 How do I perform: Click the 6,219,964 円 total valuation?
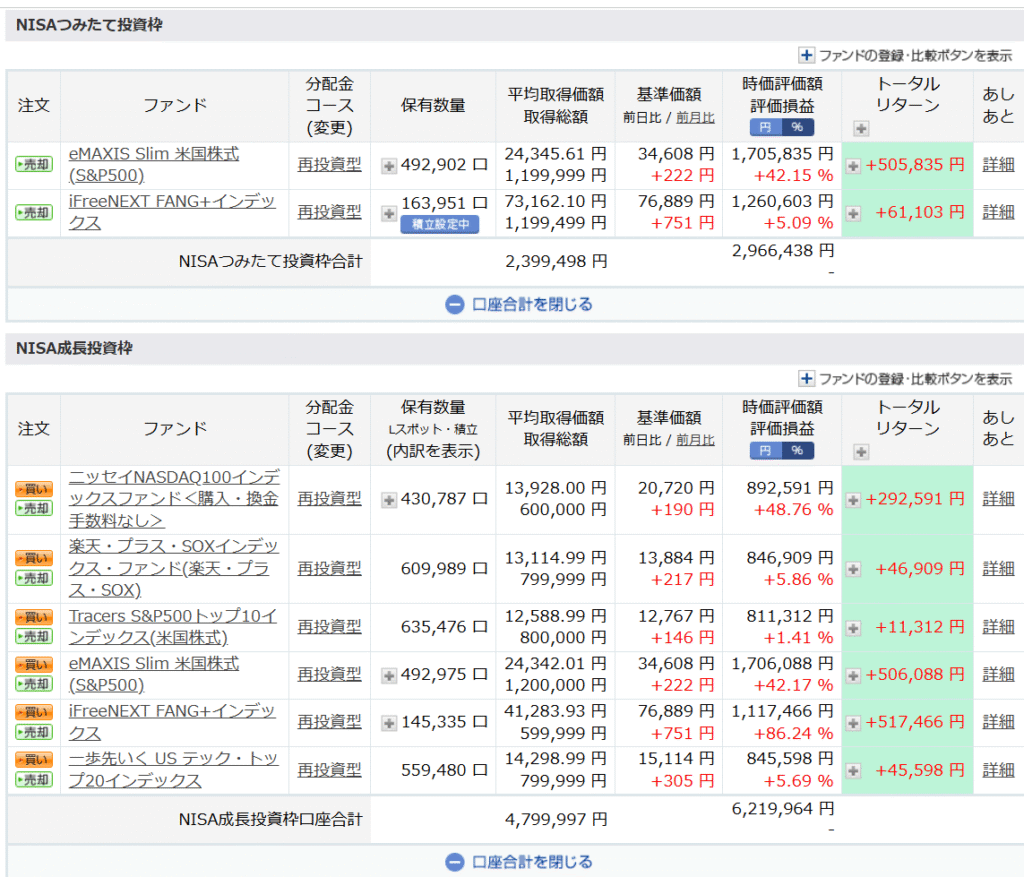click(x=782, y=809)
